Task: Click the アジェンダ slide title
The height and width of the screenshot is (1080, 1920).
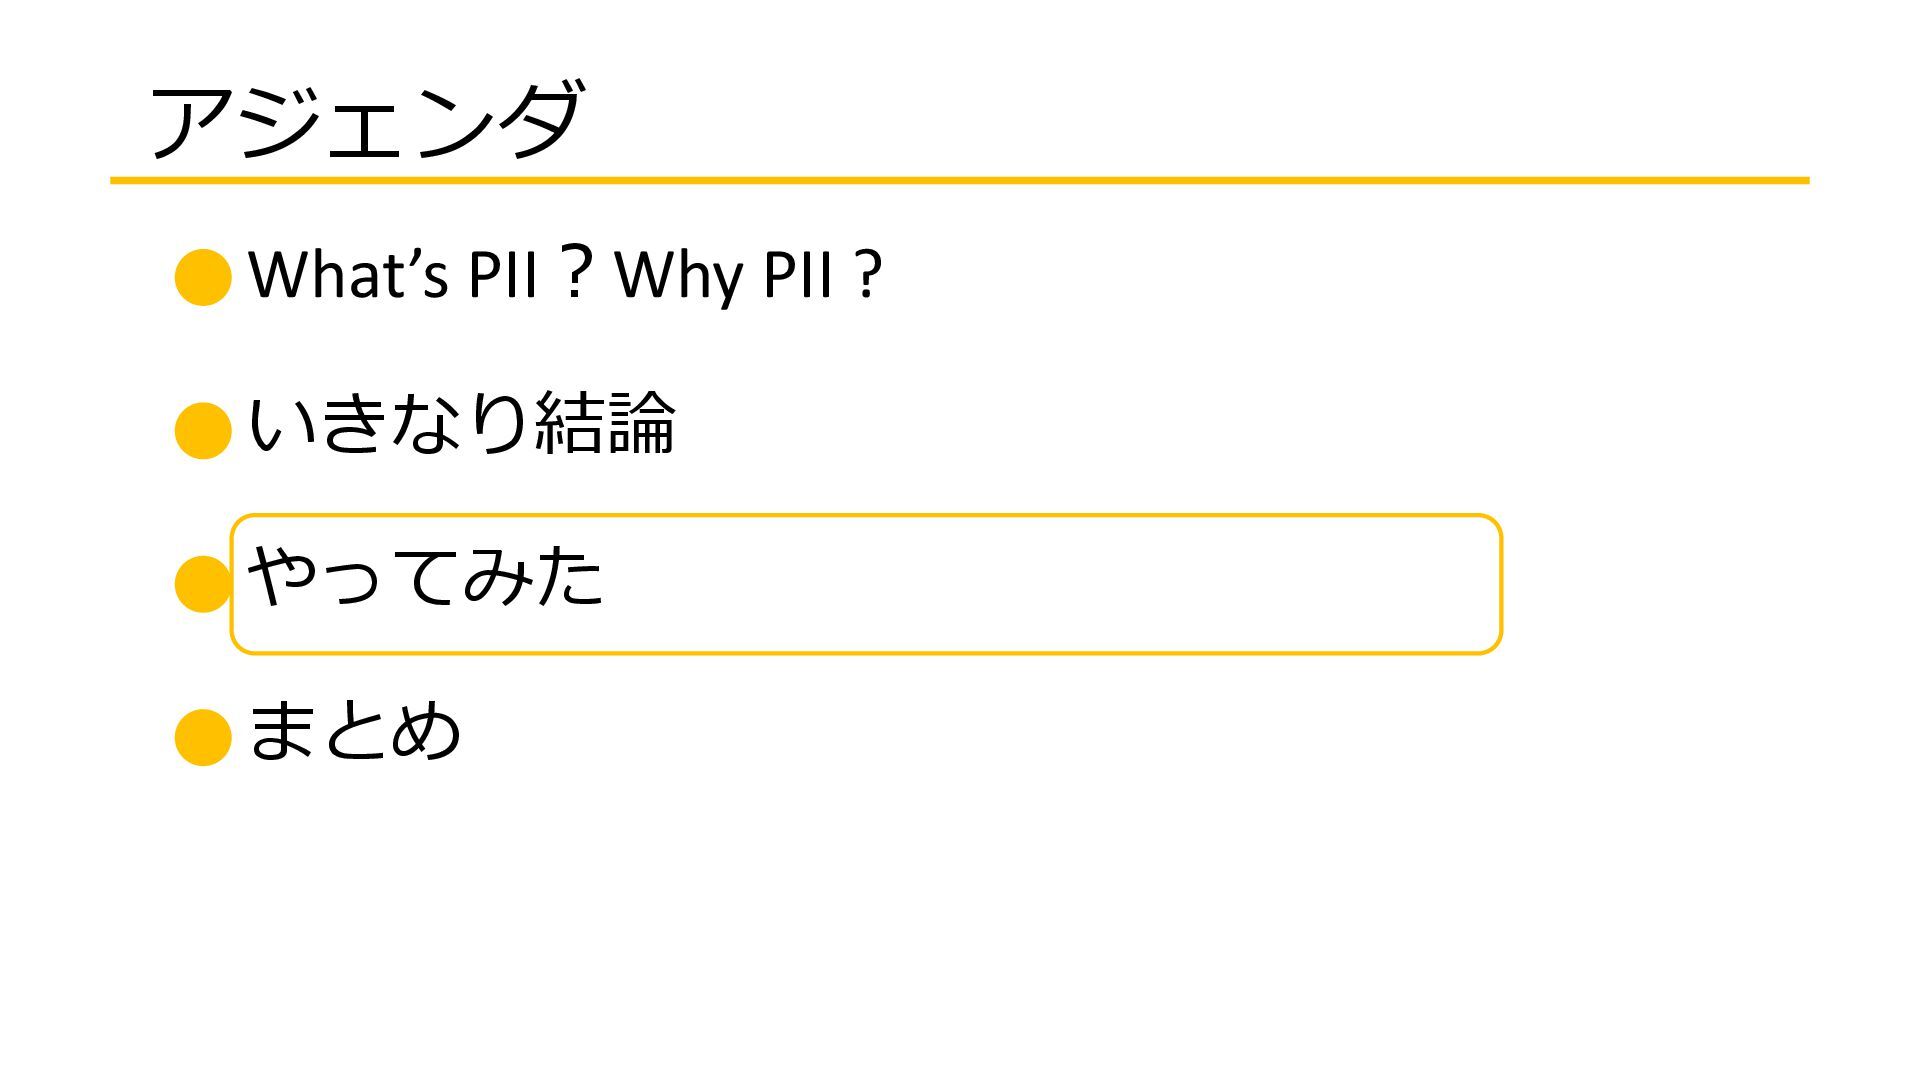Action: tap(364, 120)
